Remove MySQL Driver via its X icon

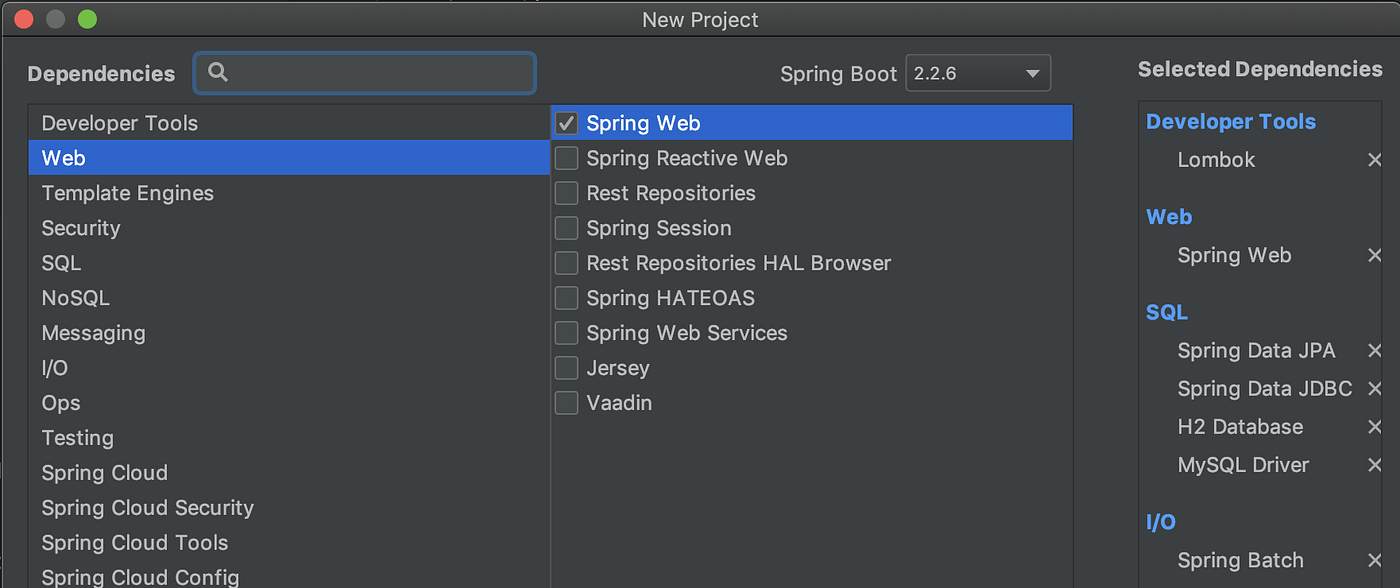click(1375, 465)
